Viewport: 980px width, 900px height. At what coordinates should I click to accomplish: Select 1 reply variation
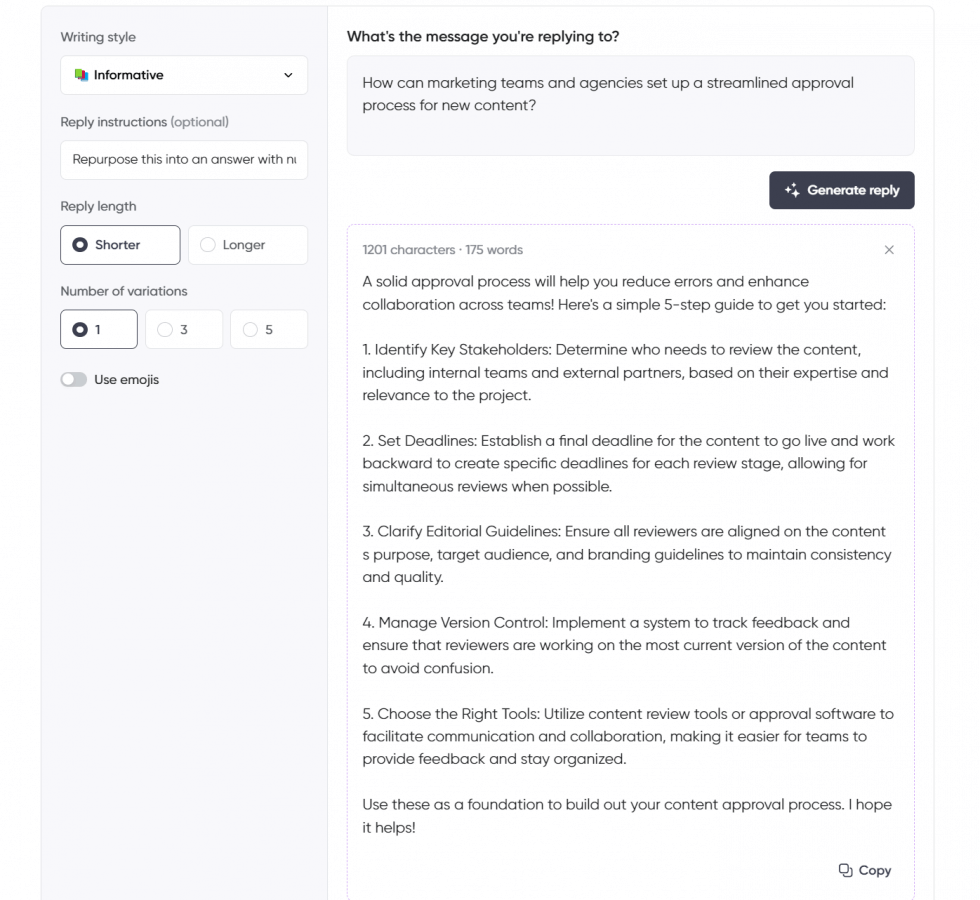[x=98, y=328]
